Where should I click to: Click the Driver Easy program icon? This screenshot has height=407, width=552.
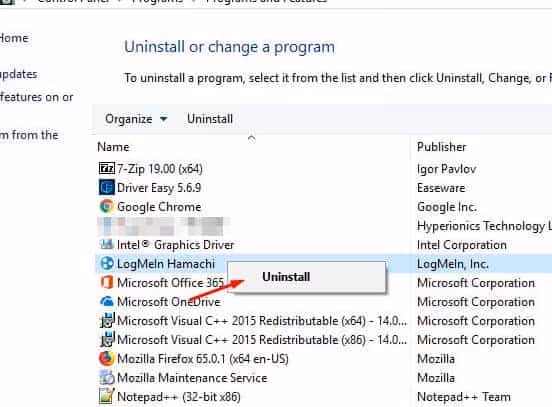(x=106, y=187)
